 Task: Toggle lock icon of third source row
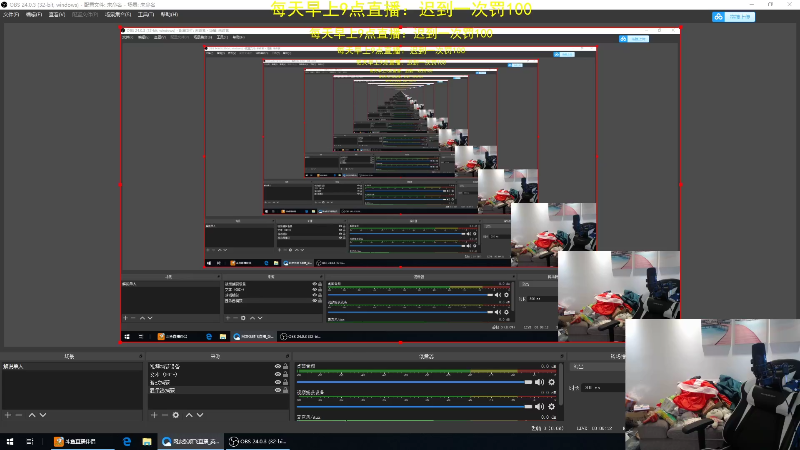286,382
